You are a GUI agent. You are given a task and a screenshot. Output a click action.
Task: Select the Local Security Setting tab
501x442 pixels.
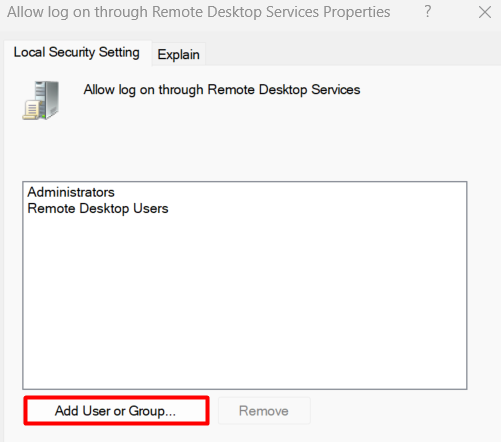click(77, 52)
